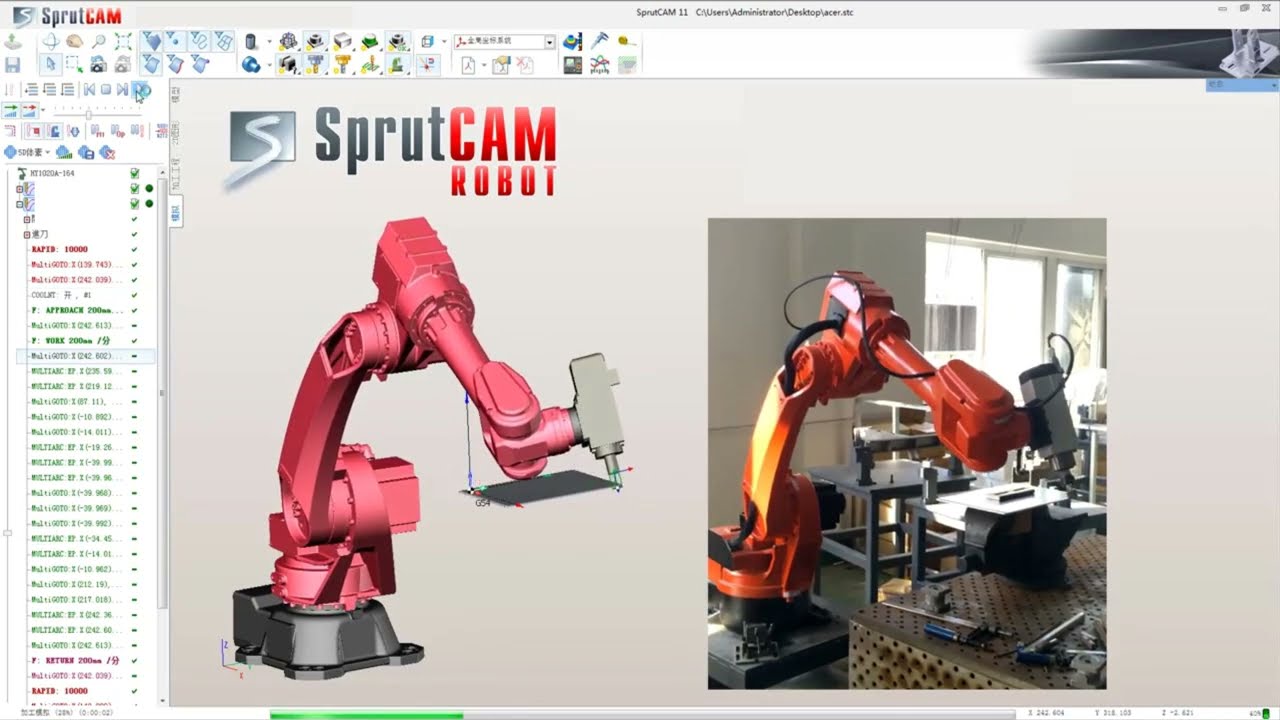This screenshot has width=1280, height=720.
Task: Click the blue torus shape icon
Action: click(x=251, y=64)
